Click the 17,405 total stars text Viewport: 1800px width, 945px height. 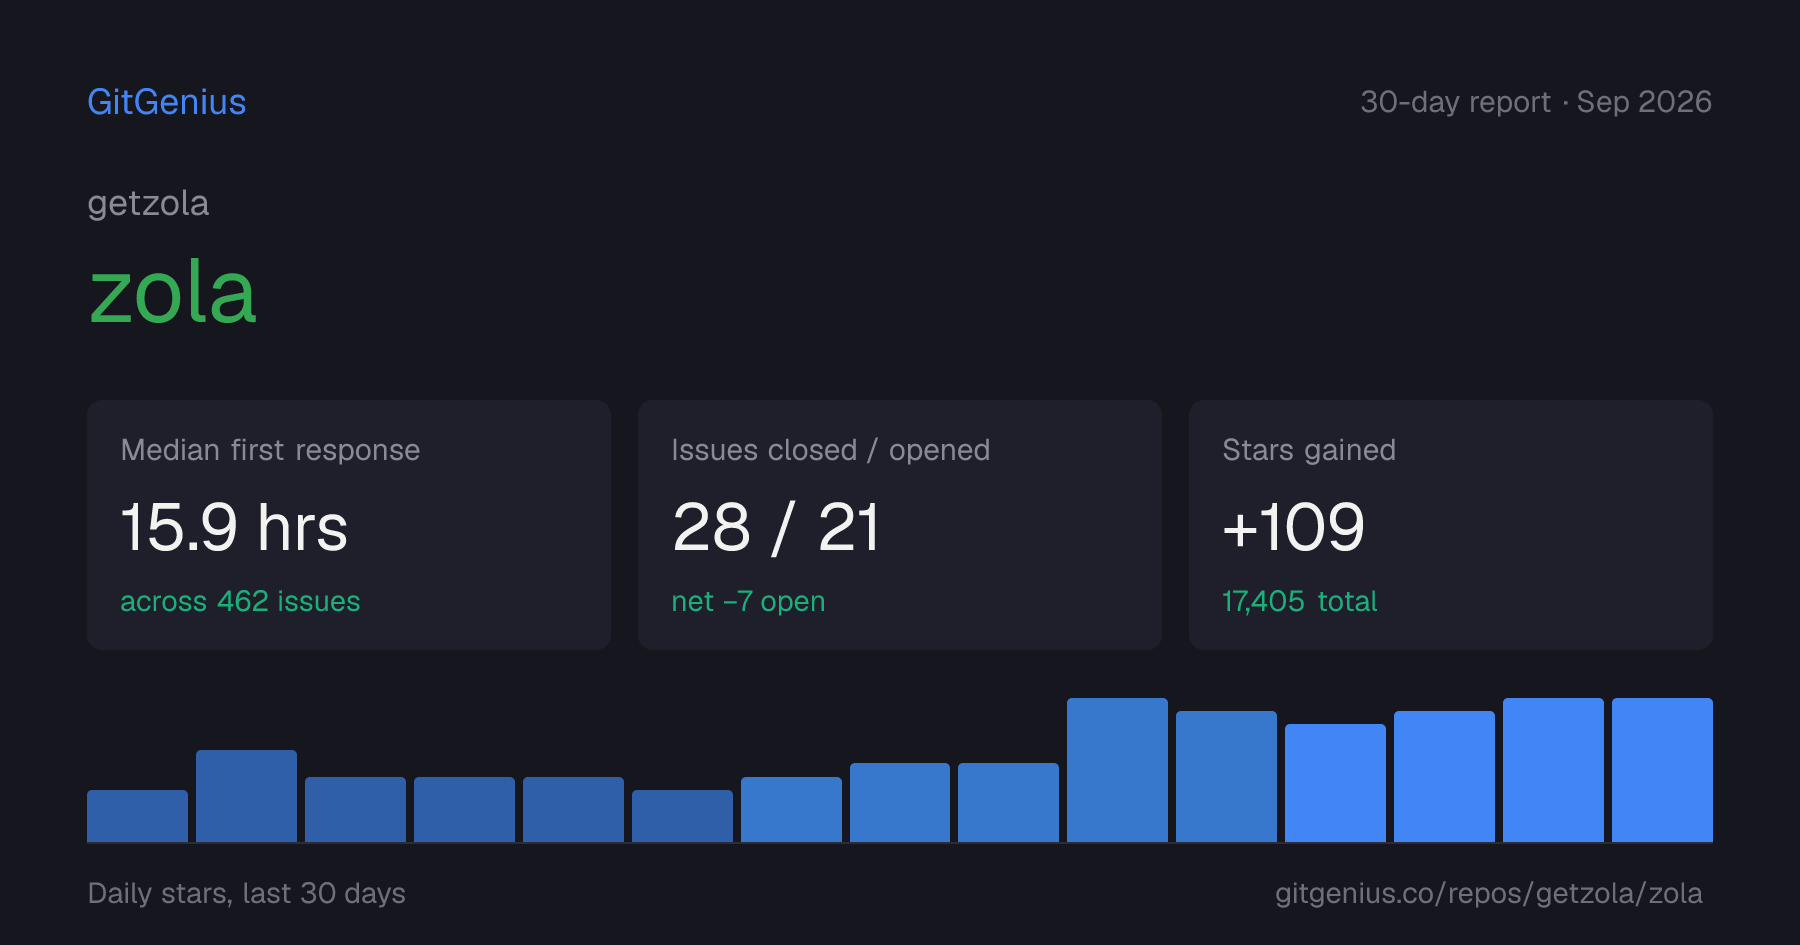tap(1299, 601)
